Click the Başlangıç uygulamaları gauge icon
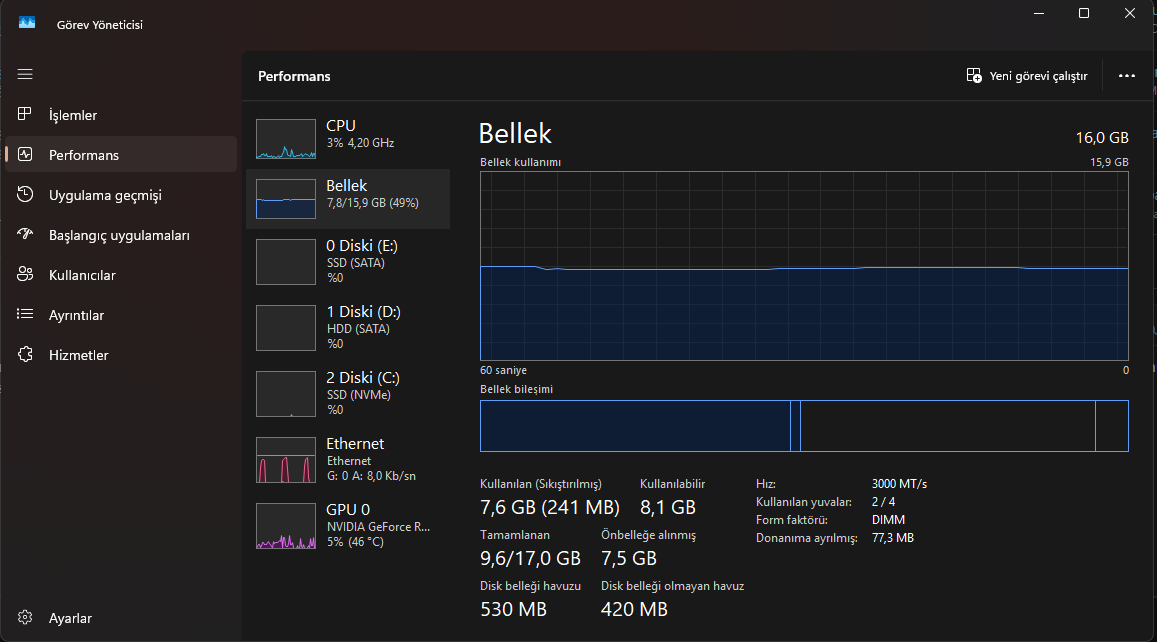This screenshot has width=1157, height=642. point(25,234)
